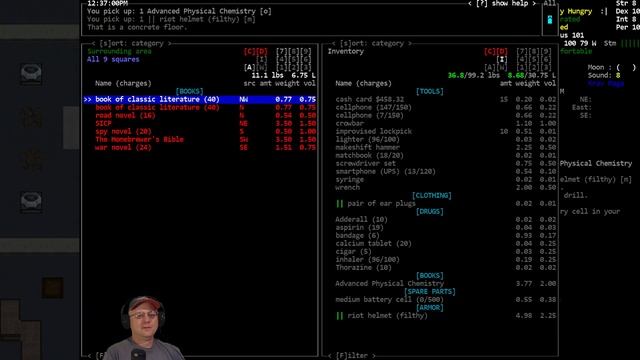Select war novel (24)

tap(200, 147)
